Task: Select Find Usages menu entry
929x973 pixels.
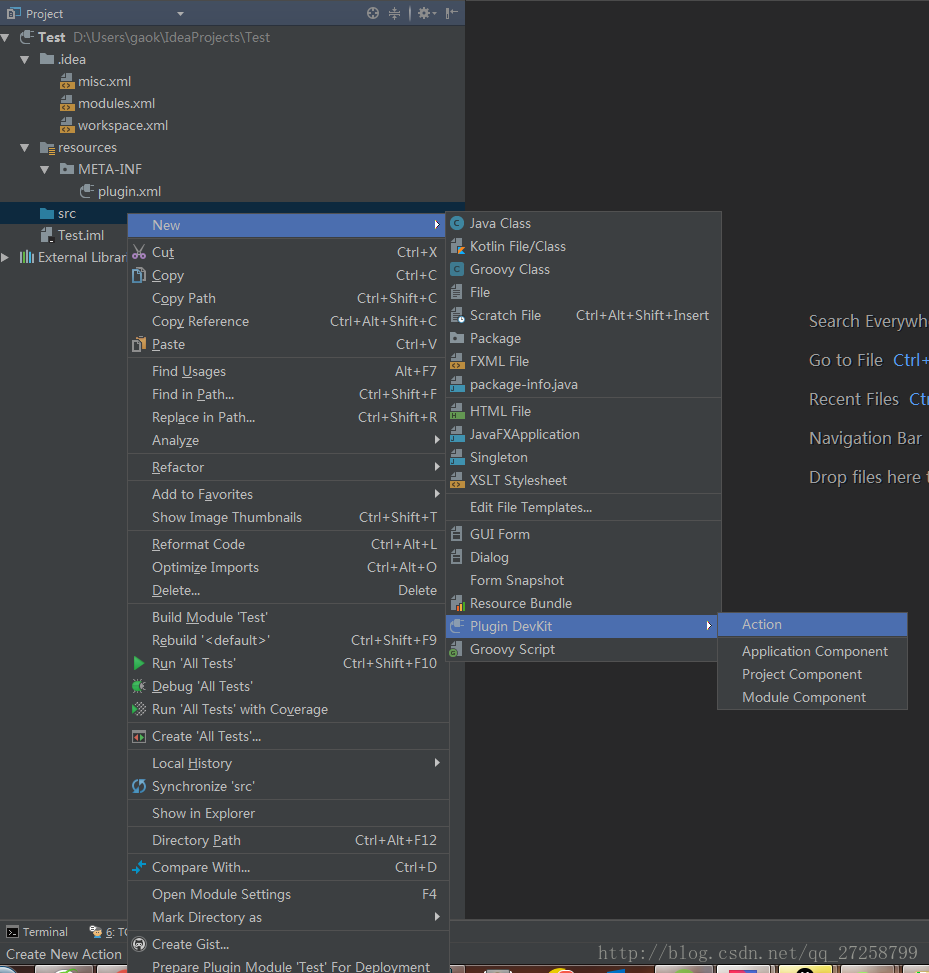Action: tap(288, 372)
